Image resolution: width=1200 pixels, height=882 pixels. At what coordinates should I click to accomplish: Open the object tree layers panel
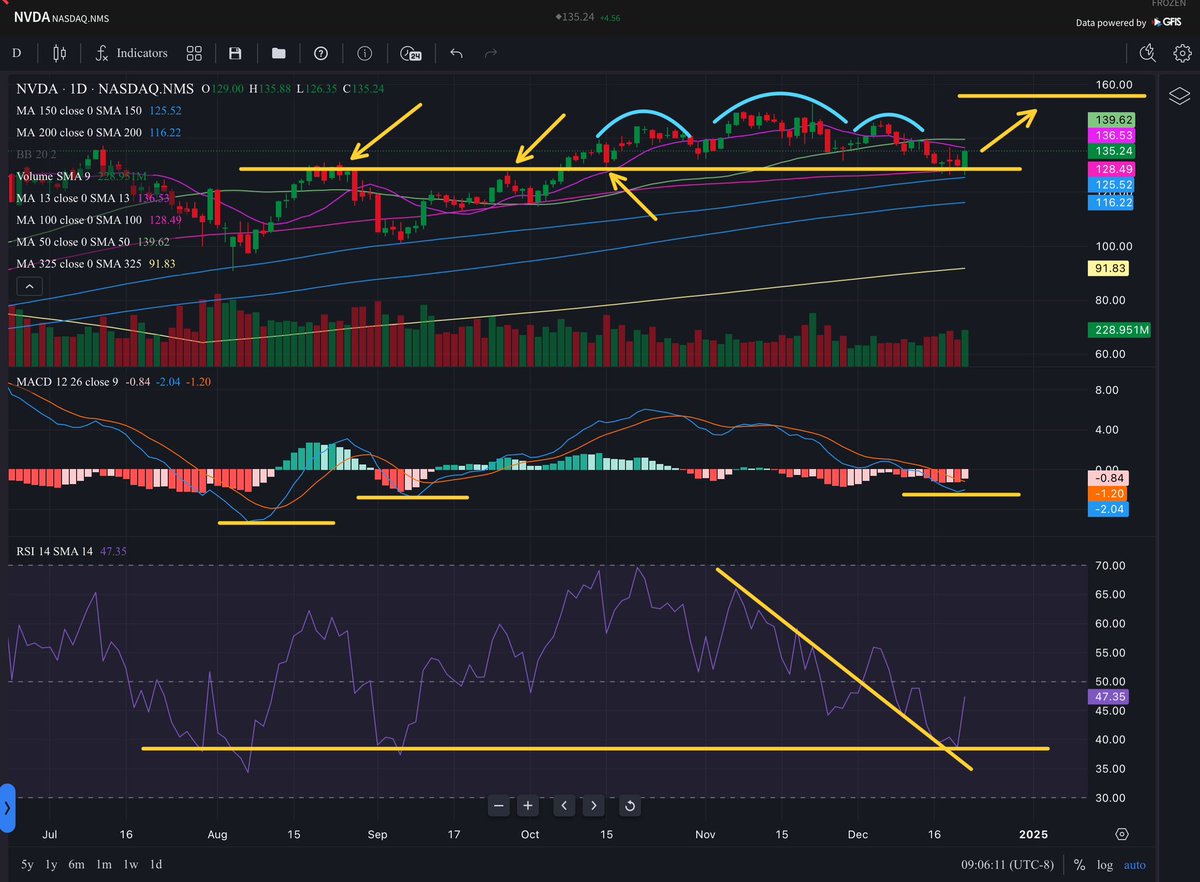pyautogui.click(x=1179, y=95)
